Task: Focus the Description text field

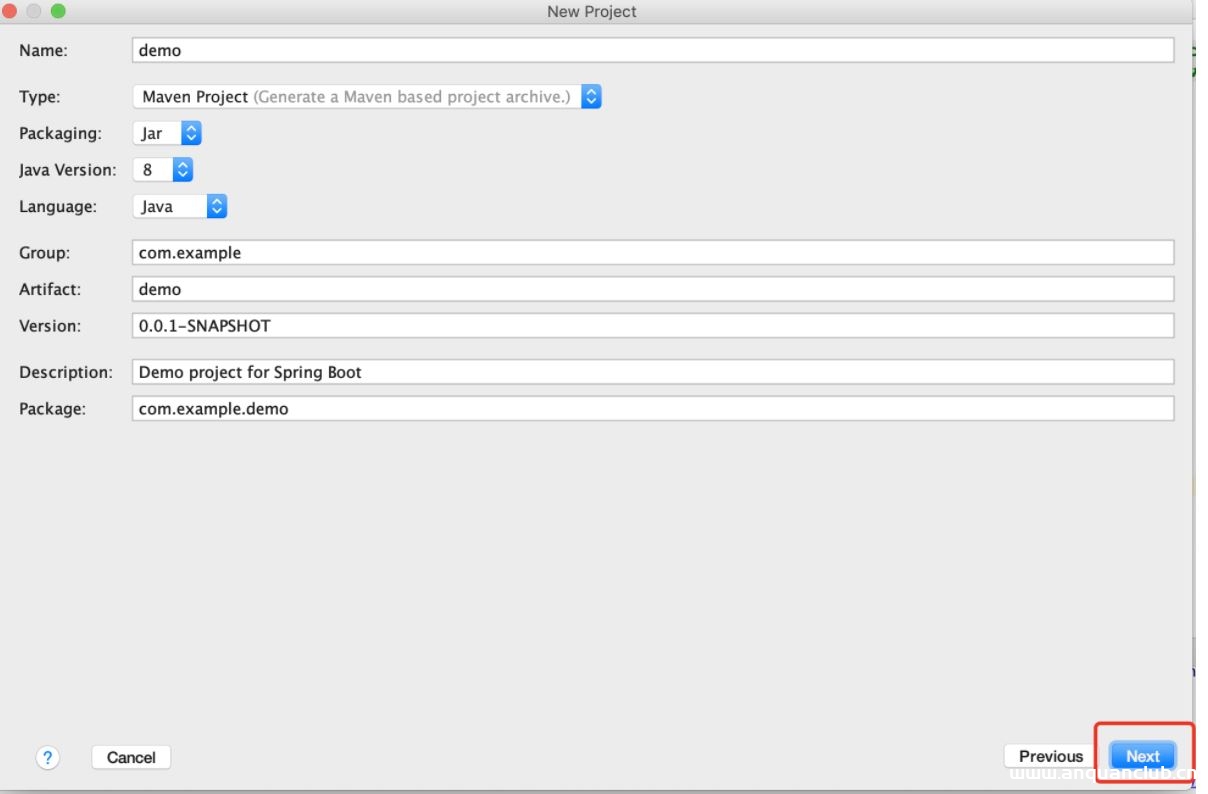Action: point(652,372)
